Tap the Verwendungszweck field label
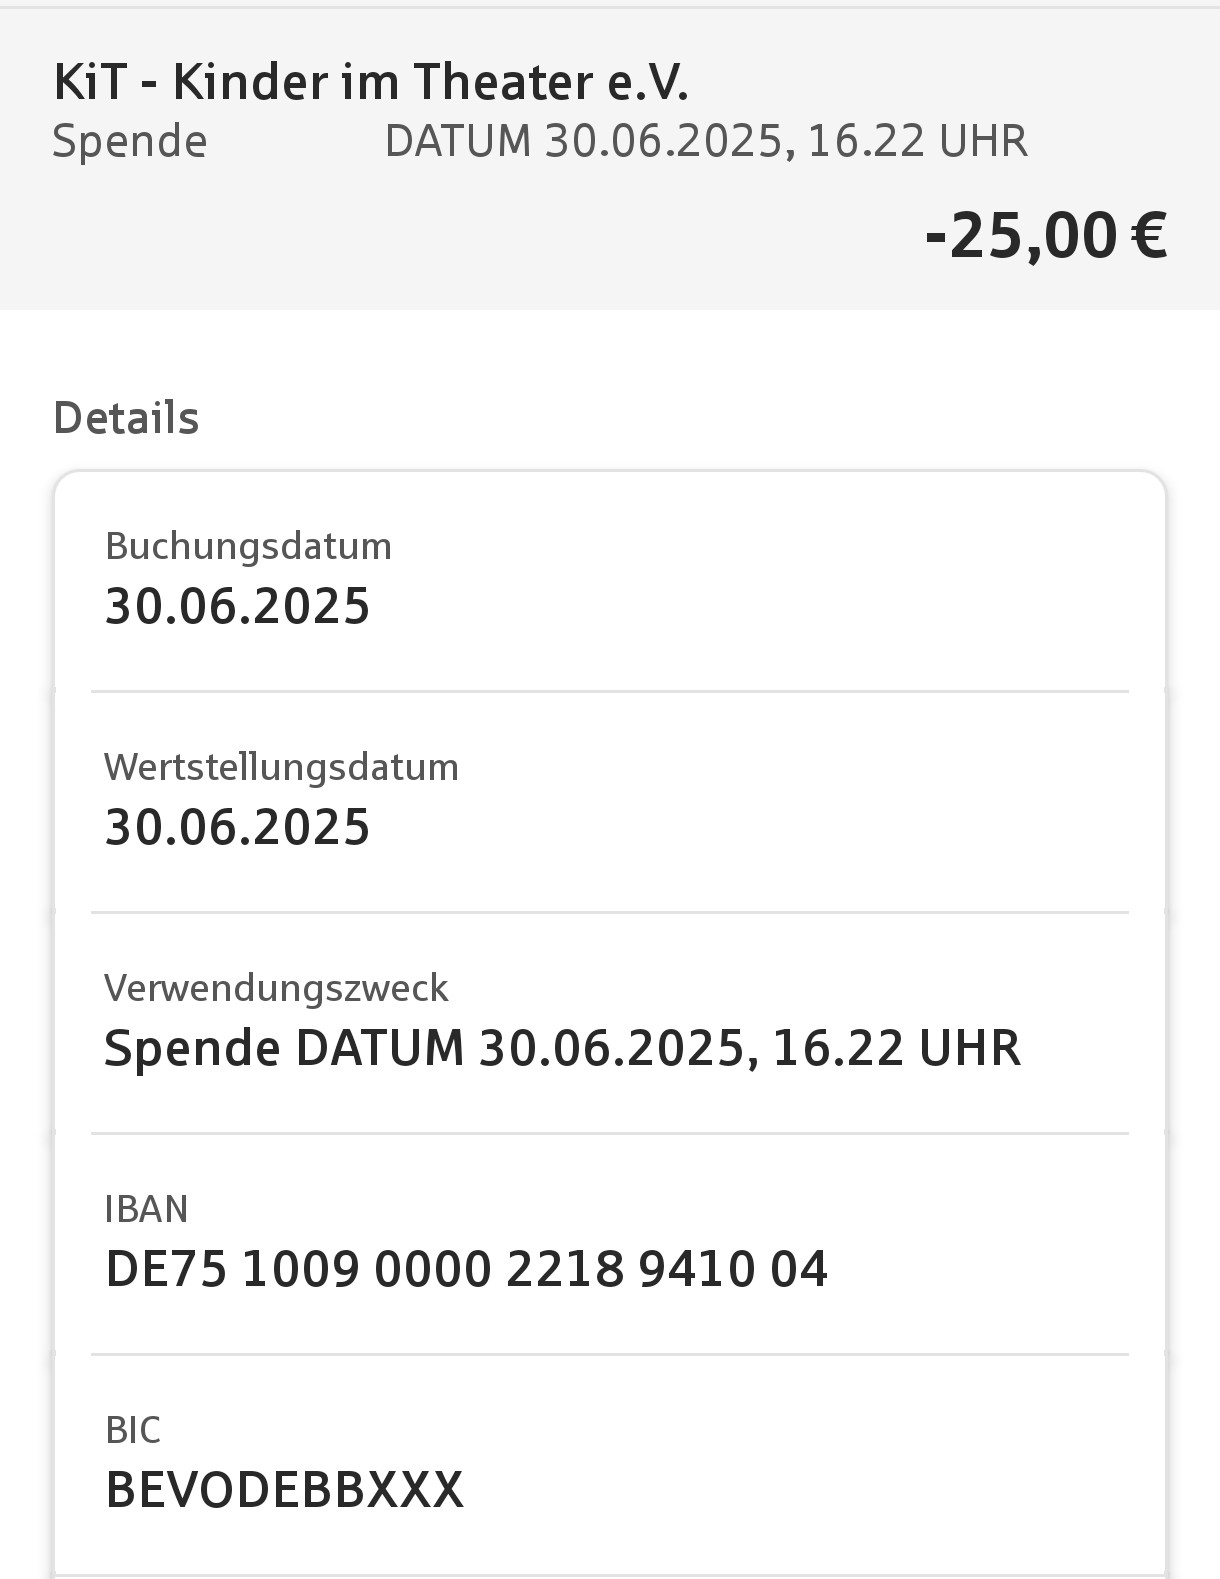This screenshot has width=1220, height=1579. pos(276,988)
